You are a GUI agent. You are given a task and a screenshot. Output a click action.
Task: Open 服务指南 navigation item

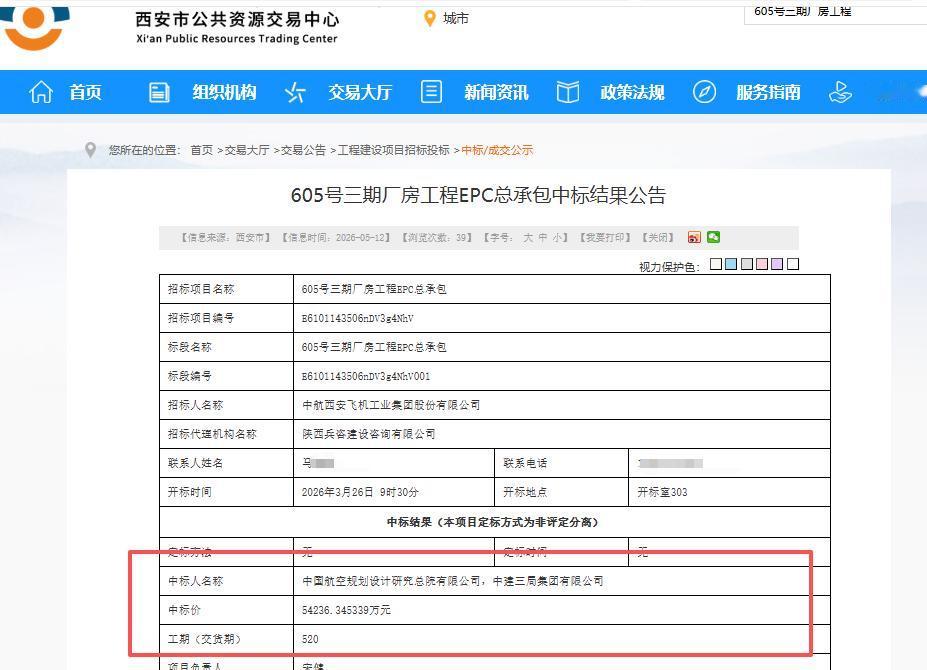click(768, 92)
